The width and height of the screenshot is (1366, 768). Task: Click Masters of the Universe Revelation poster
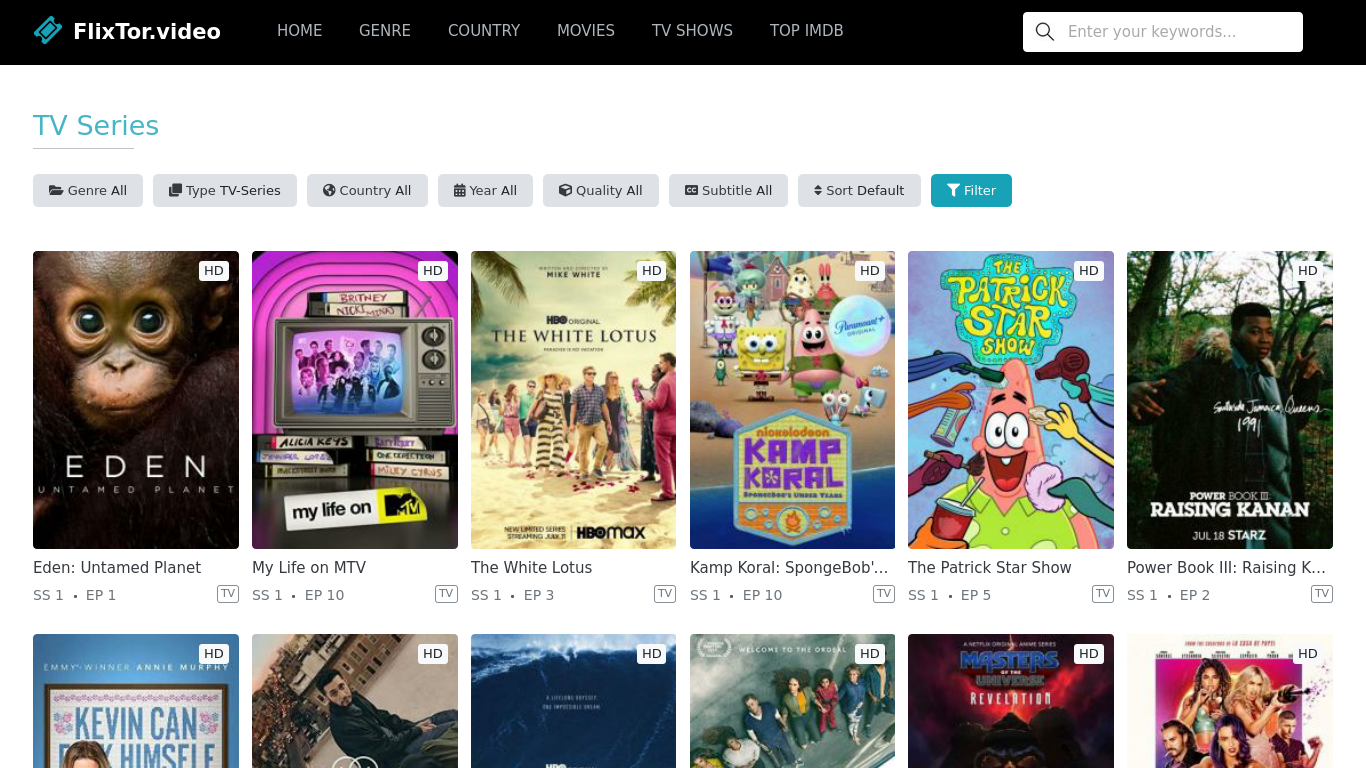click(x=1011, y=701)
